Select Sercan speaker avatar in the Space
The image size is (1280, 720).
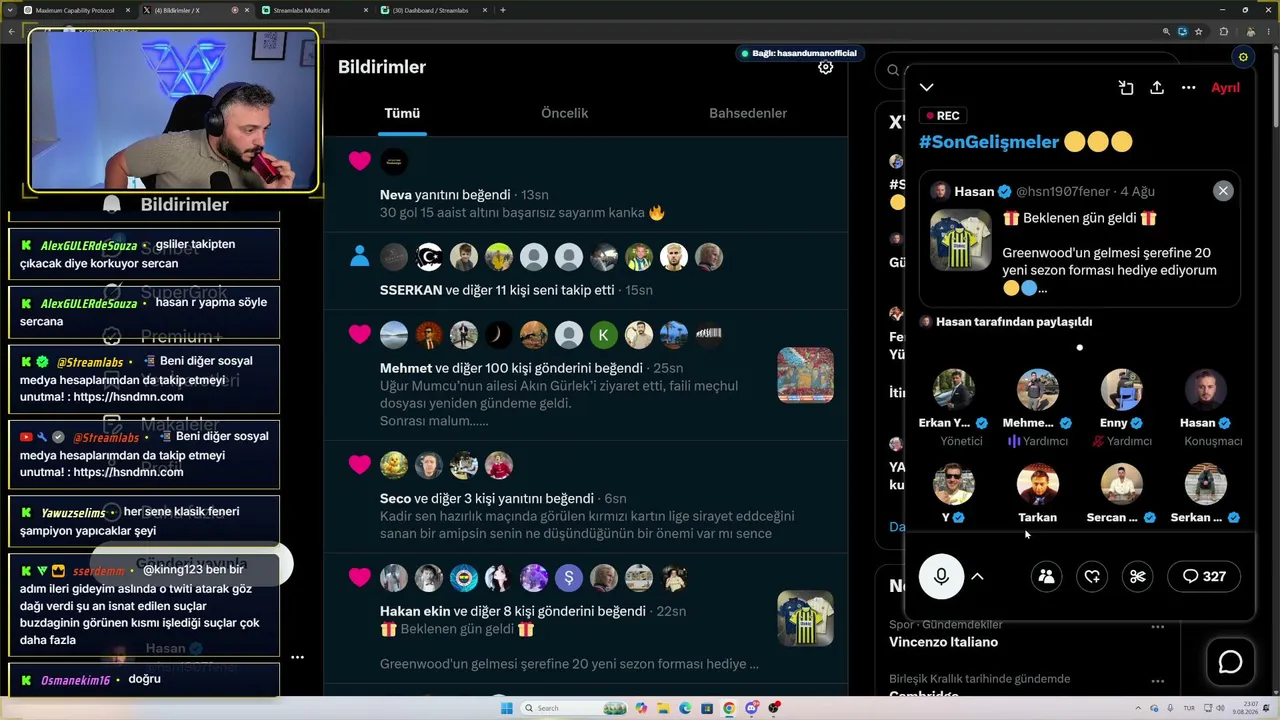pyautogui.click(x=1121, y=484)
